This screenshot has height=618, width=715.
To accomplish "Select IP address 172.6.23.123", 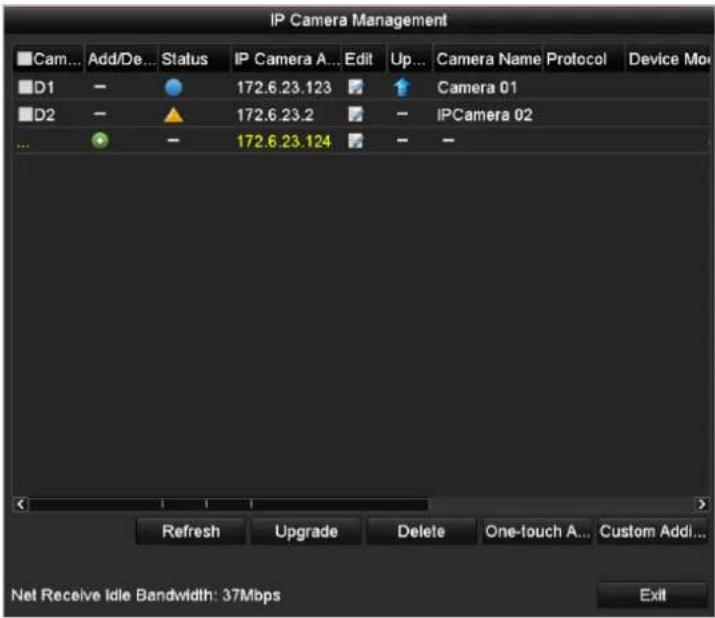I will 284,88.
